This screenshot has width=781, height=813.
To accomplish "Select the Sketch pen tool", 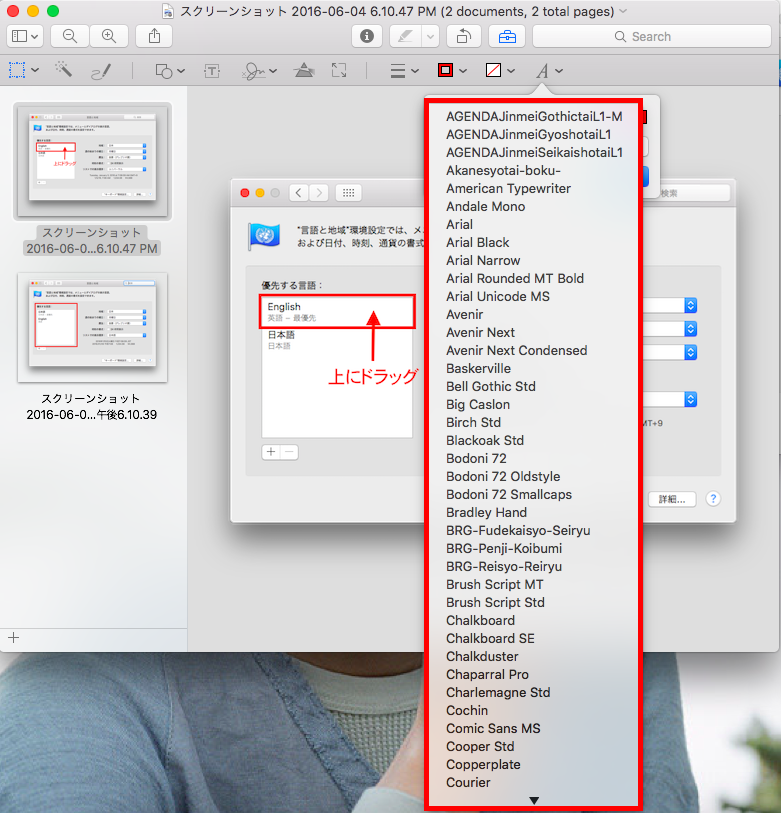I will pos(101,71).
